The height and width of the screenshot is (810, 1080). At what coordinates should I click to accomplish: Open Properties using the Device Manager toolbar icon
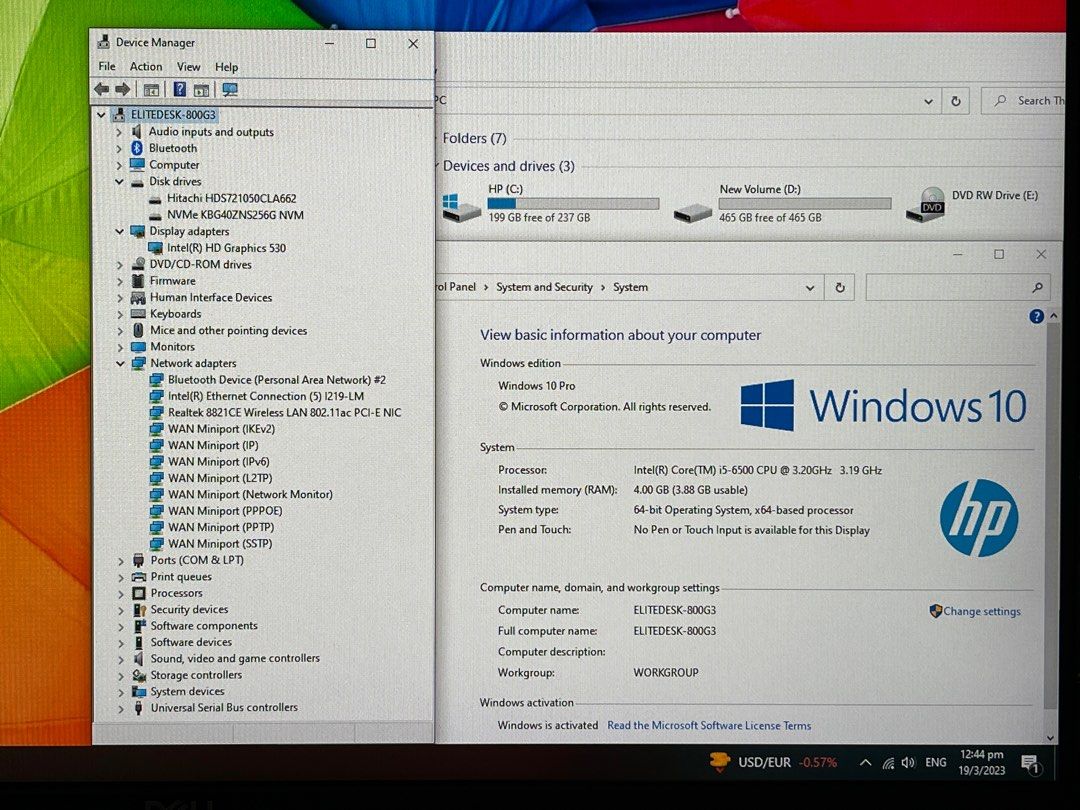151,89
